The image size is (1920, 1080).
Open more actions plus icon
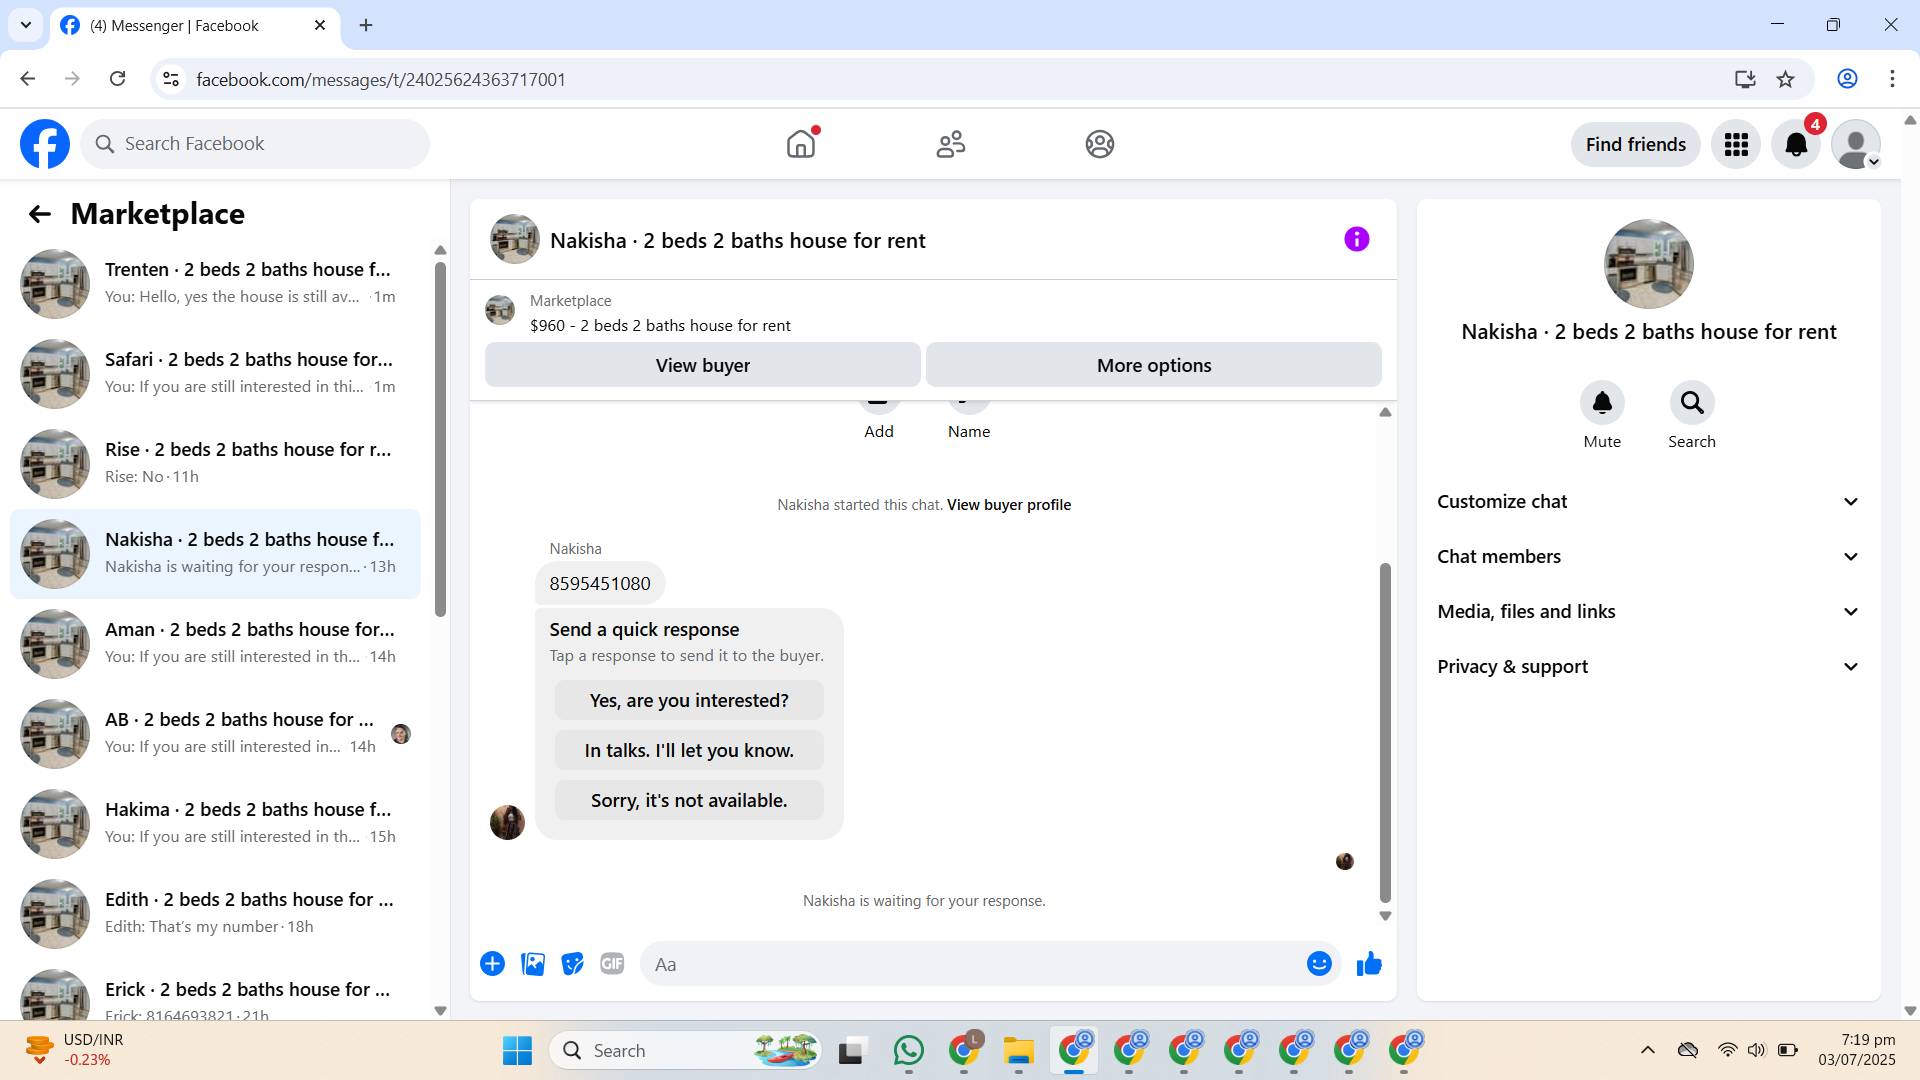coord(492,964)
